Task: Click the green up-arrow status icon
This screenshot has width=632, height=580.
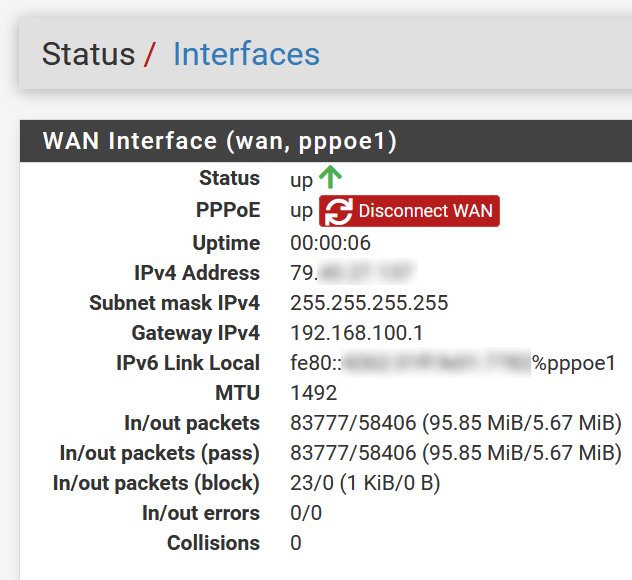Action: [x=330, y=177]
